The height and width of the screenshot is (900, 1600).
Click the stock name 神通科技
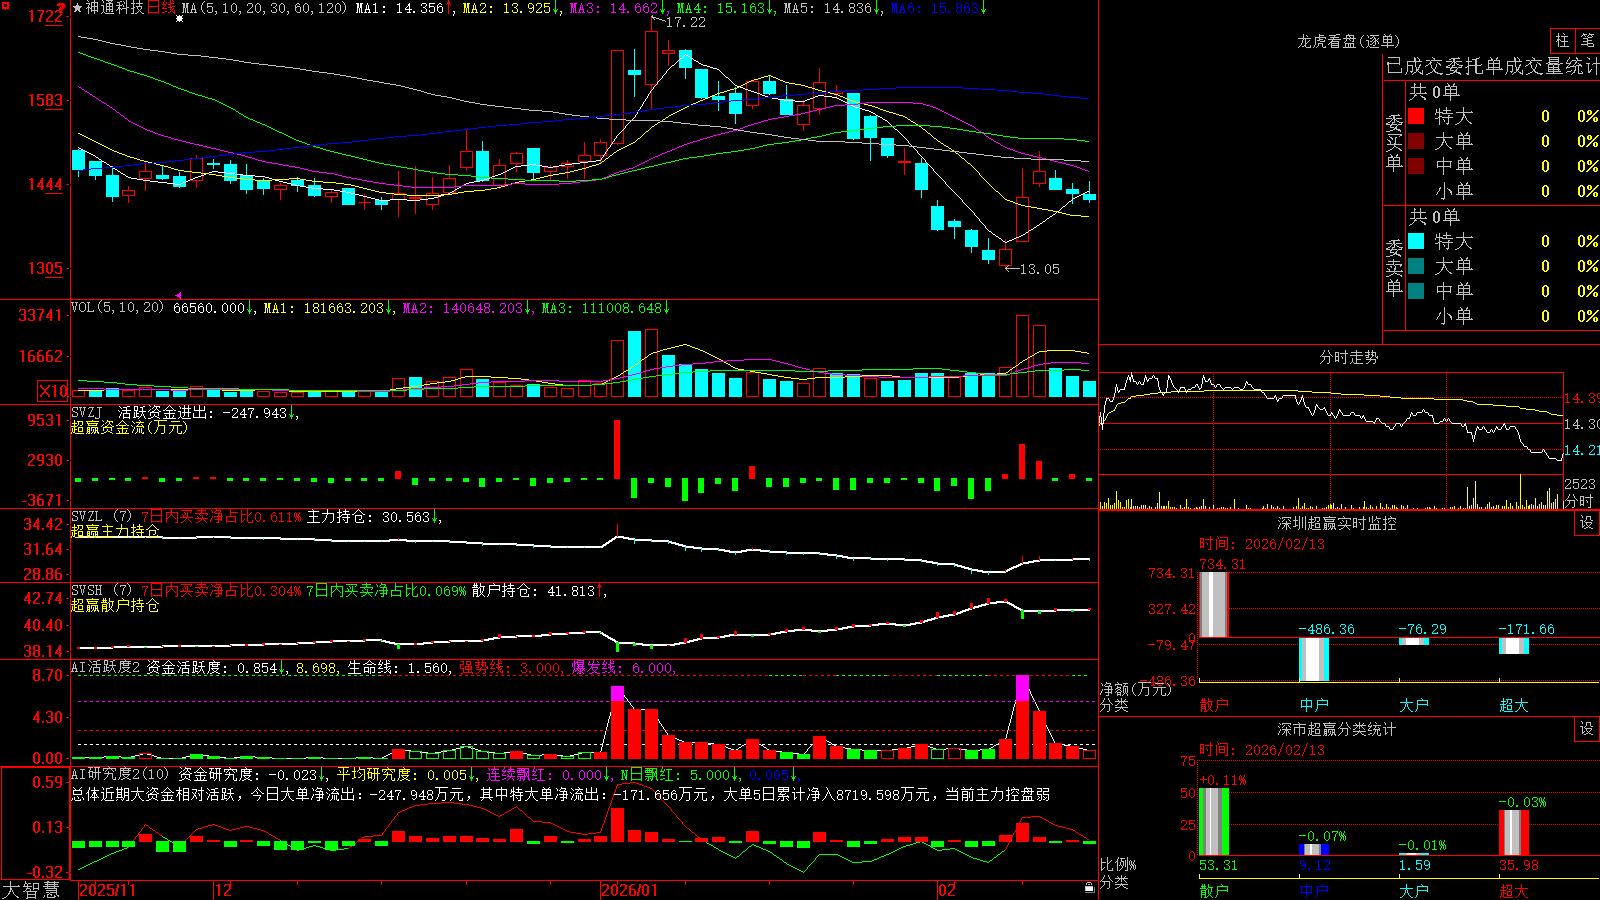click(115, 8)
